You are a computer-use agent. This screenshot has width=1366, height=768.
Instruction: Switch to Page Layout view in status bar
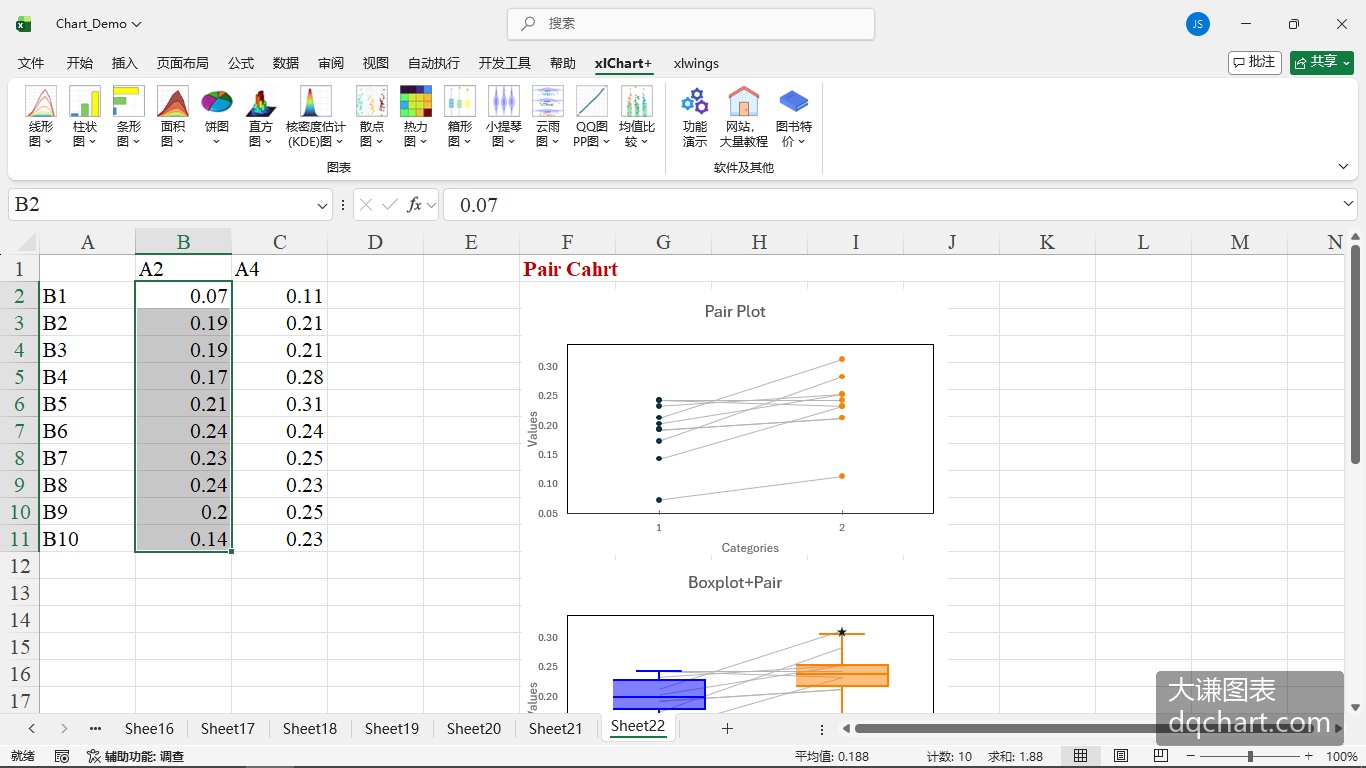(x=1121, y=756)
